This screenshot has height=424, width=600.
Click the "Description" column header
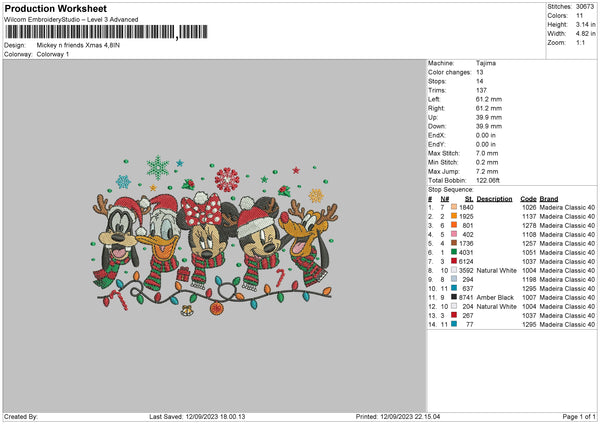[x=494, y=199]
